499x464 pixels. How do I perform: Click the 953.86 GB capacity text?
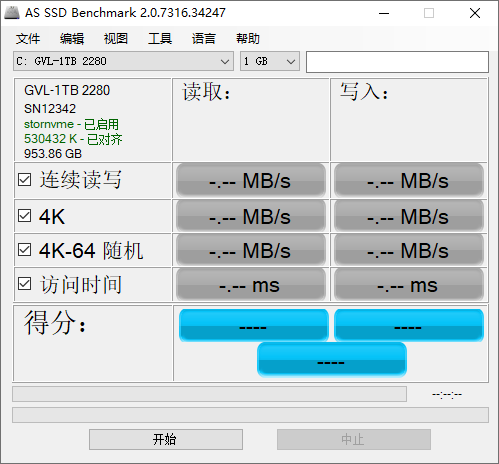point(53,154)
